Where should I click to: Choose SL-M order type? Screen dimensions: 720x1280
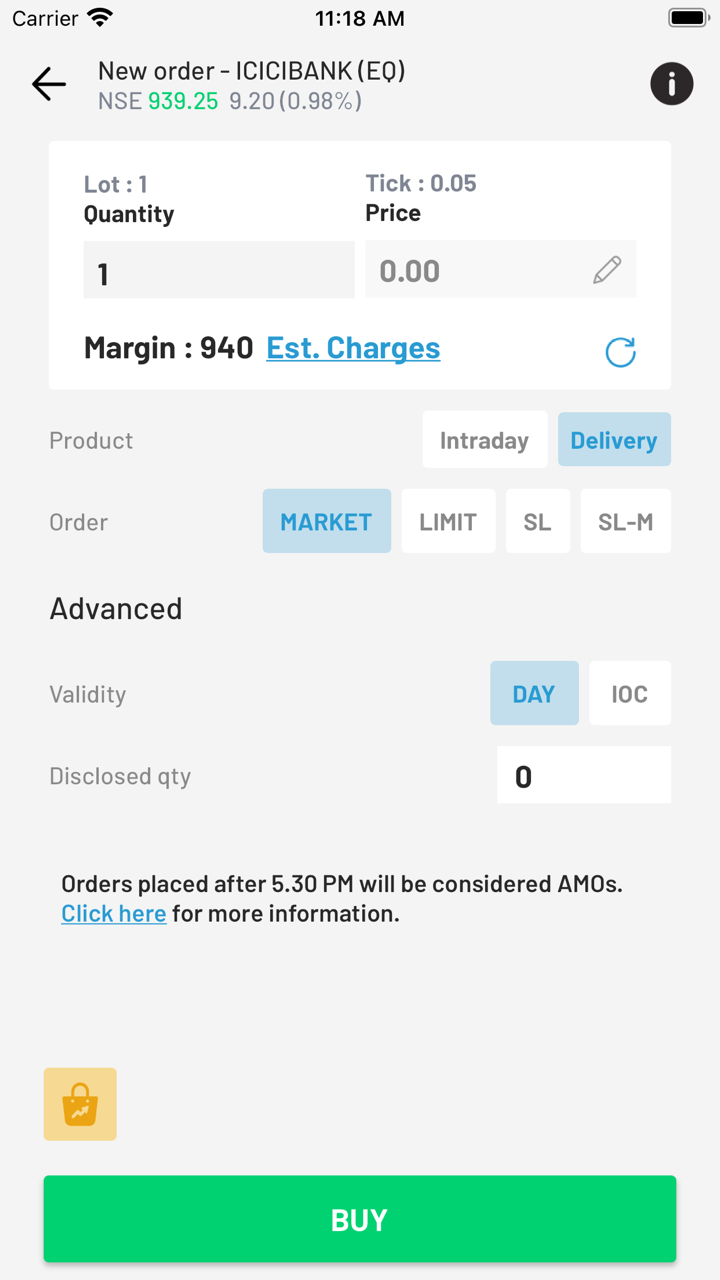[625, 521]
